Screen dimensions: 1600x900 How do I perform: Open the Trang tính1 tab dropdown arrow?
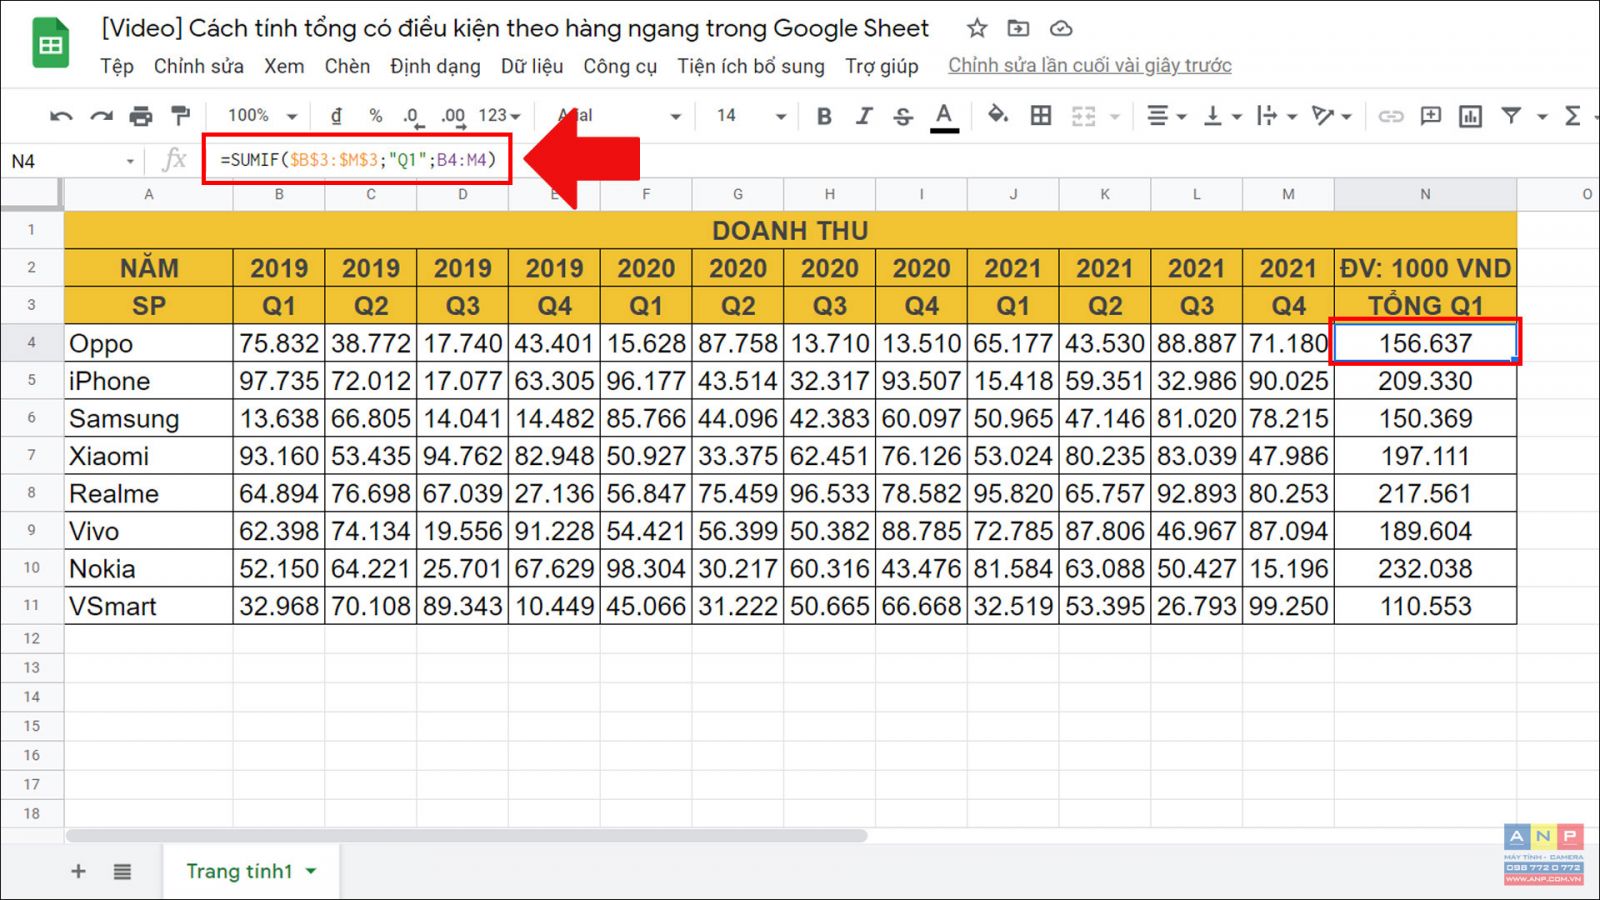click(x=311, y=872)
